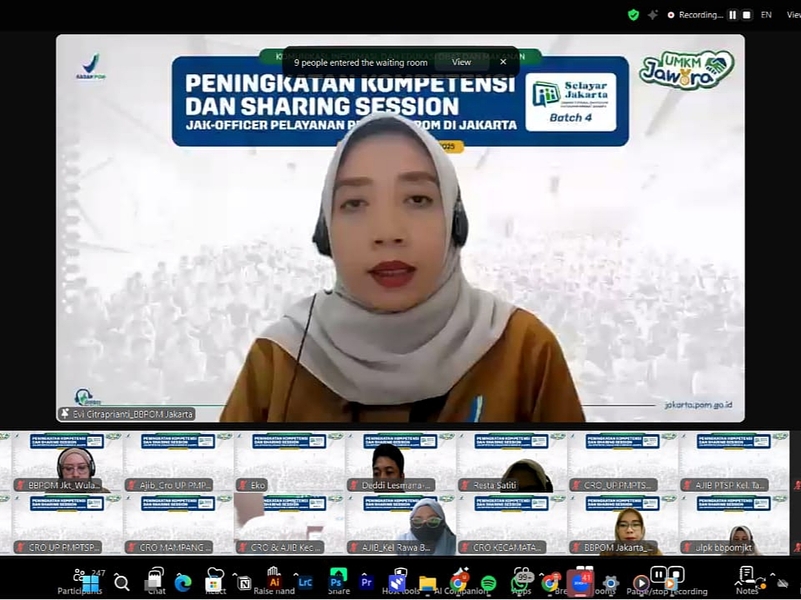Open the EN language menu
The width and height of the screenshot is (801, 600).
[x=766, y=15]
